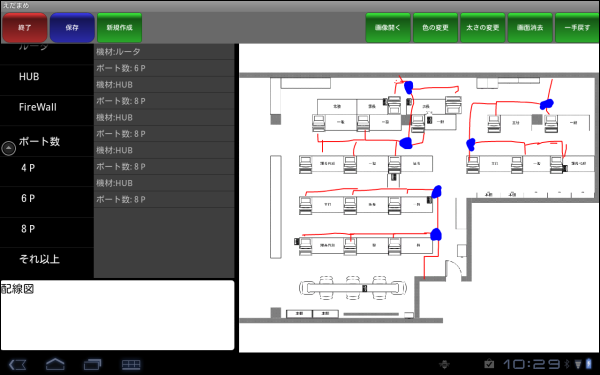Click the 太さの変更 thickness button
This screenshot has width=600, height=375.
[x=483, y=28]
